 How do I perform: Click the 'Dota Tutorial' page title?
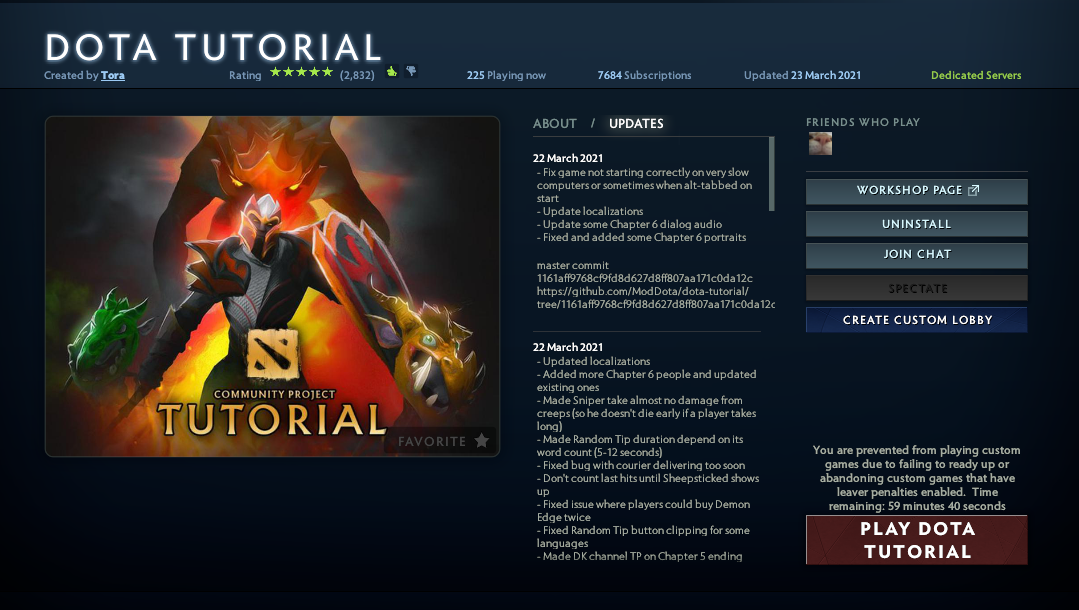point(213,48)
